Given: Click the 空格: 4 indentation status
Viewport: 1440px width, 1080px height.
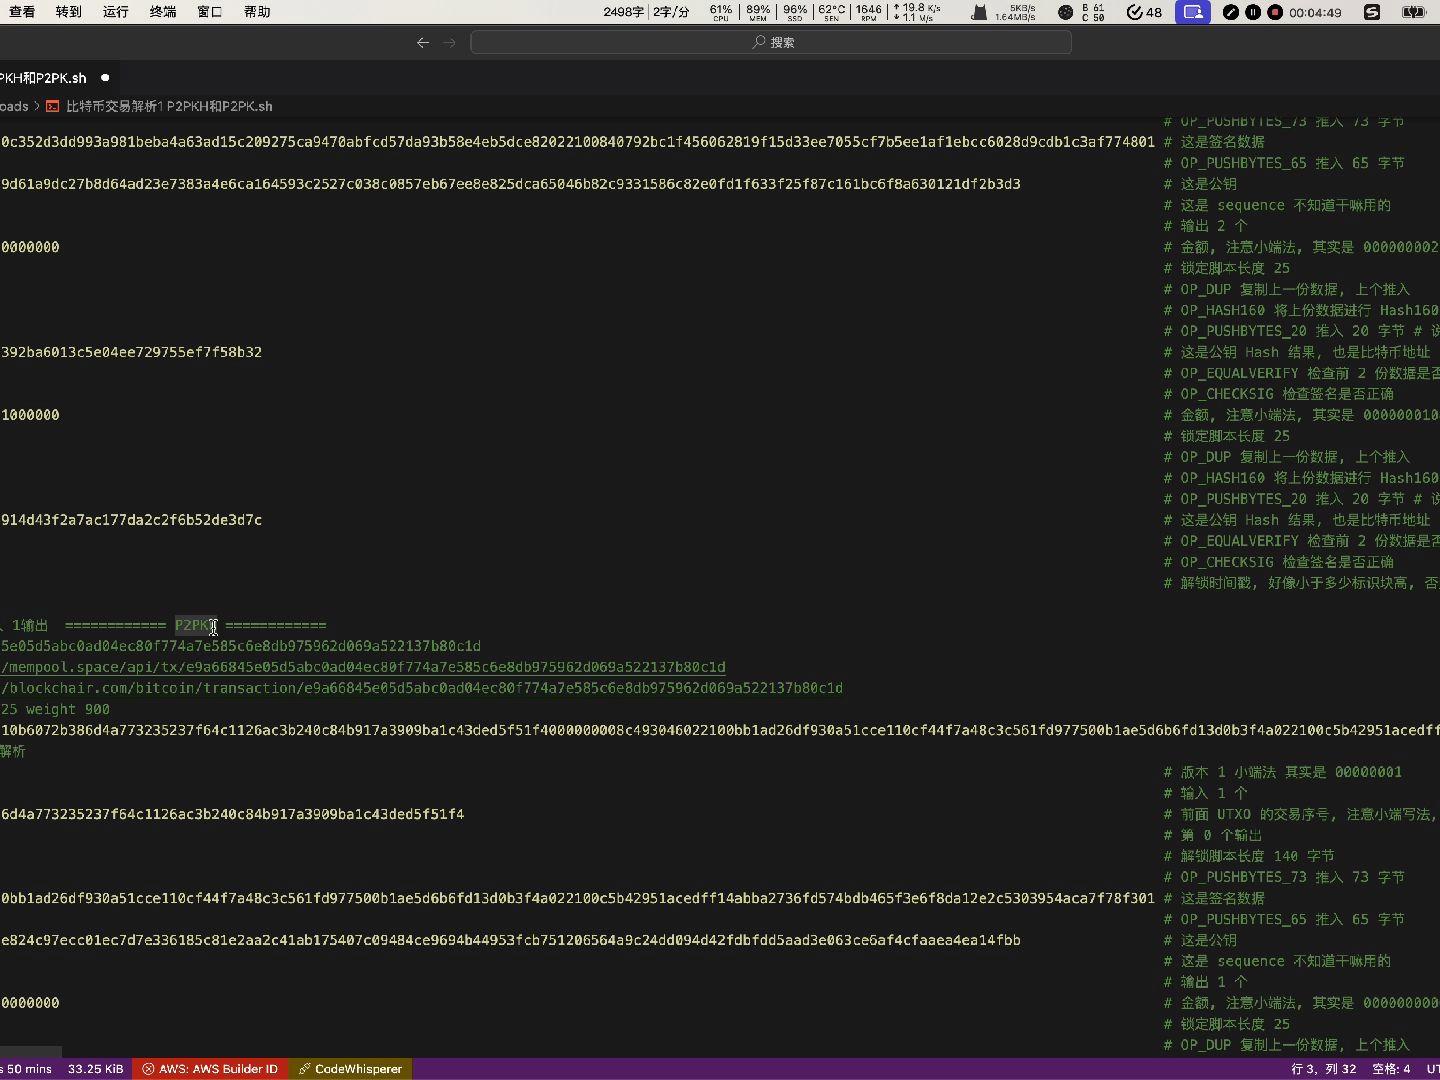Looking at the screenshot, I should [1391, 1069].
